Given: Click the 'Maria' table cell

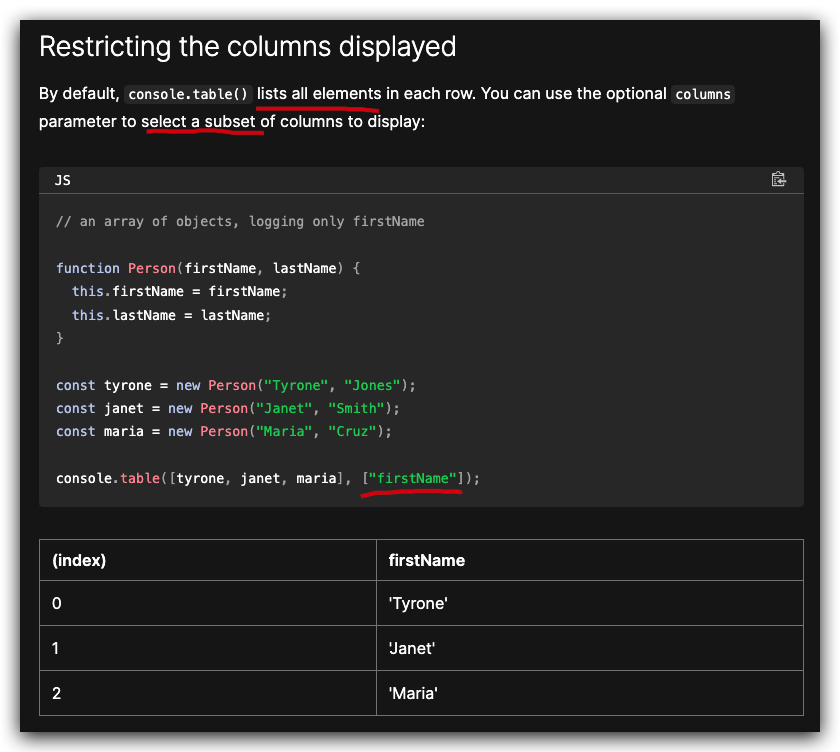Looking at the screenshot, I should coord(590,693).
